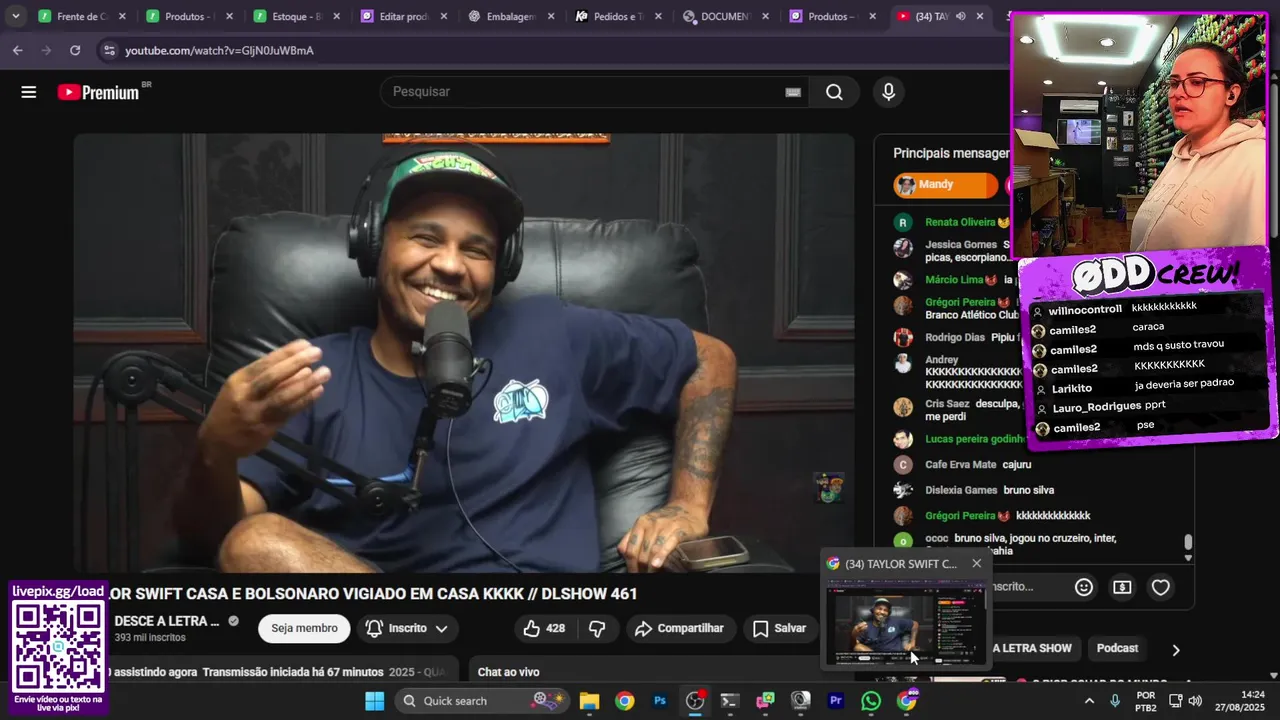
Task: Show hidden system tray icons
Action: click(x=1089, y=701)
